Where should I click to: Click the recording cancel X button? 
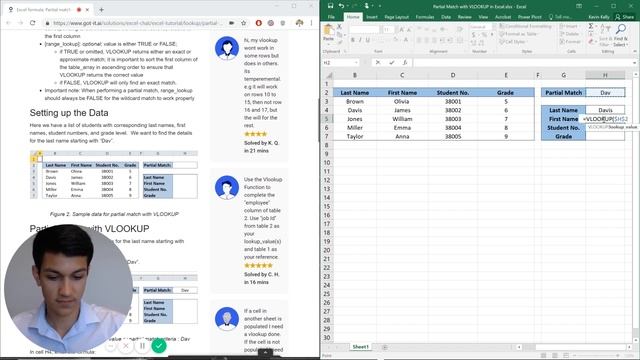click(x=126, y=346)
